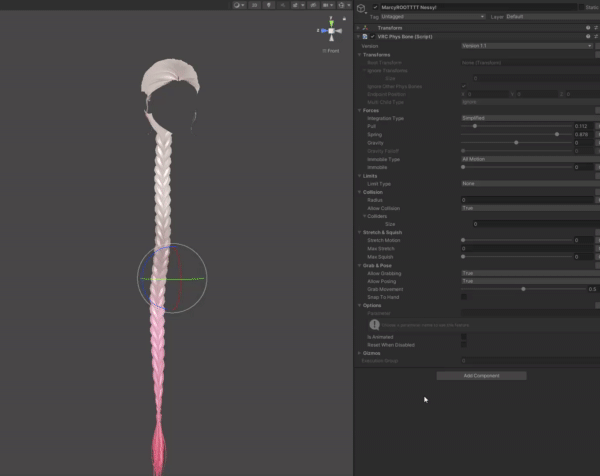This screenshot has width=600, height=476.
Task: Expand the Gizmos section
Action: click(x=359, y=353)
